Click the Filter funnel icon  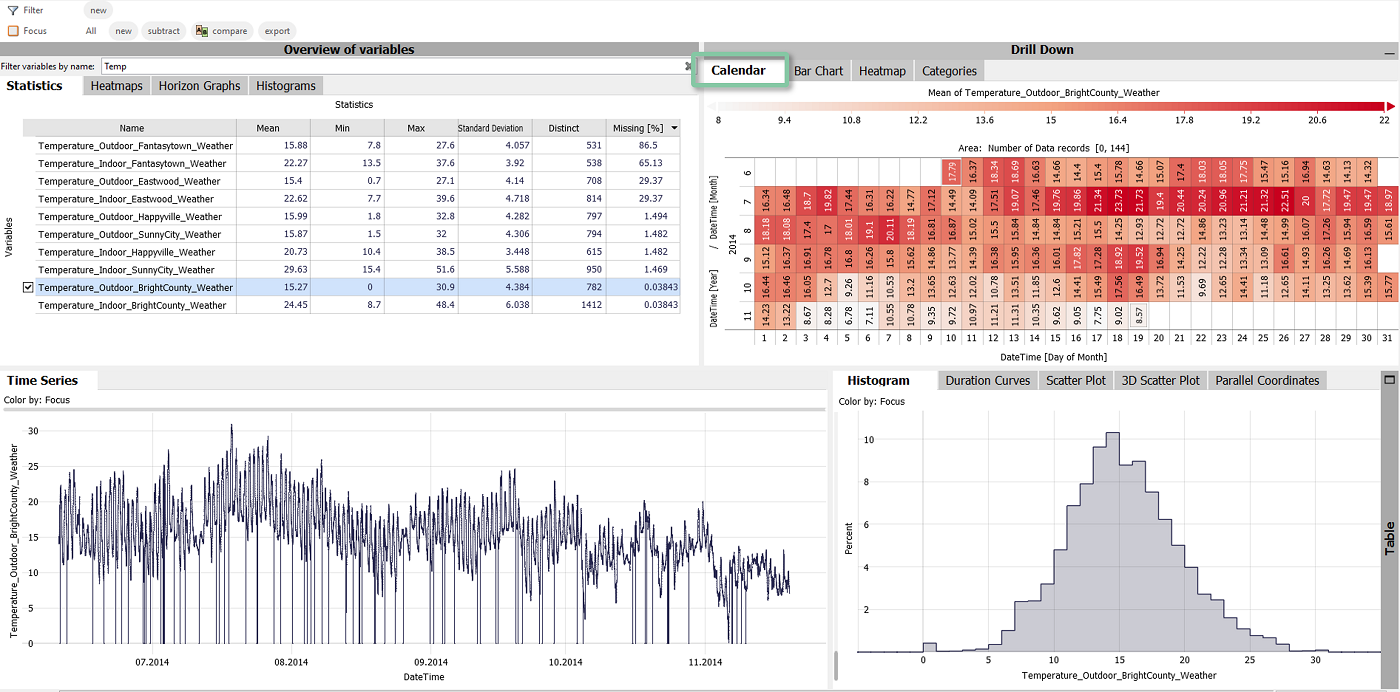point(13,10)
